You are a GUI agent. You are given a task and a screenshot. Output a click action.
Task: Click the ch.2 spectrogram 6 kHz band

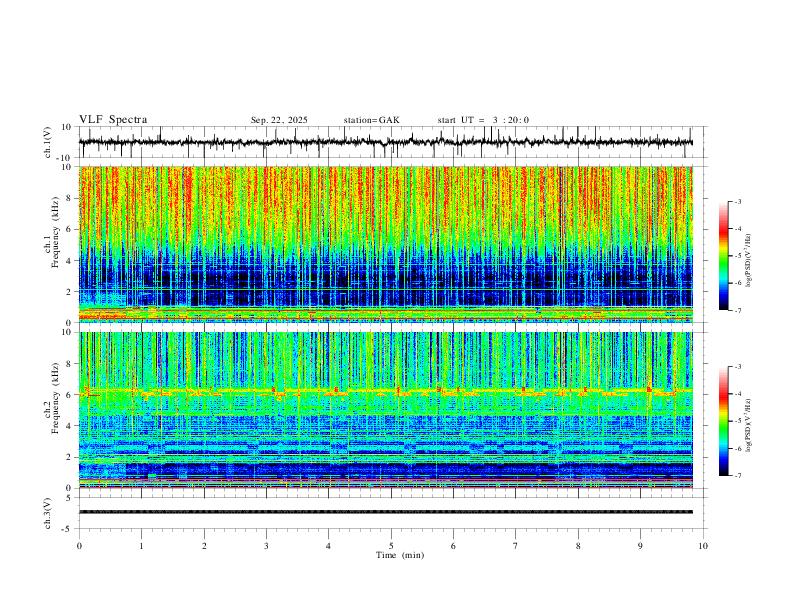tap(386, 391)
